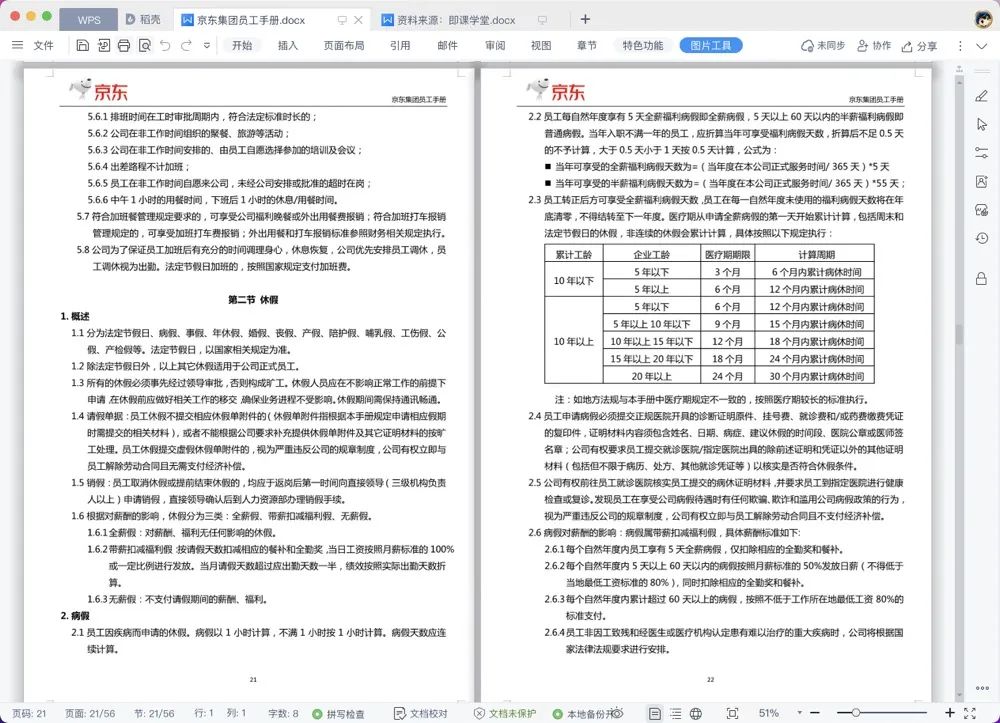Click the lock icon in right sidebar
The image size is (1000, 723).
tap(982, 279)
